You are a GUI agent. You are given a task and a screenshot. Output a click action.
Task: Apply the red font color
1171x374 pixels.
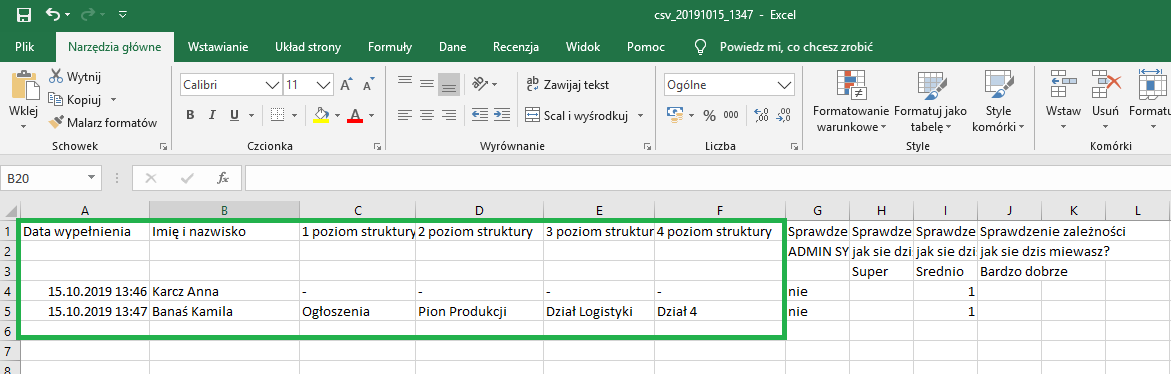(355, 115)
